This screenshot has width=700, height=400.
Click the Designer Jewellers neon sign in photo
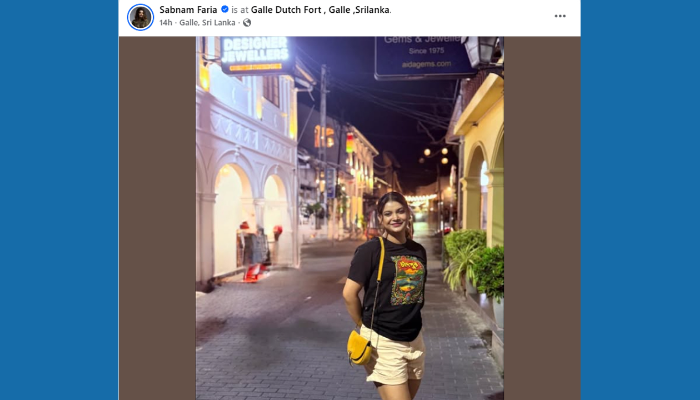[x=256, y=54]
